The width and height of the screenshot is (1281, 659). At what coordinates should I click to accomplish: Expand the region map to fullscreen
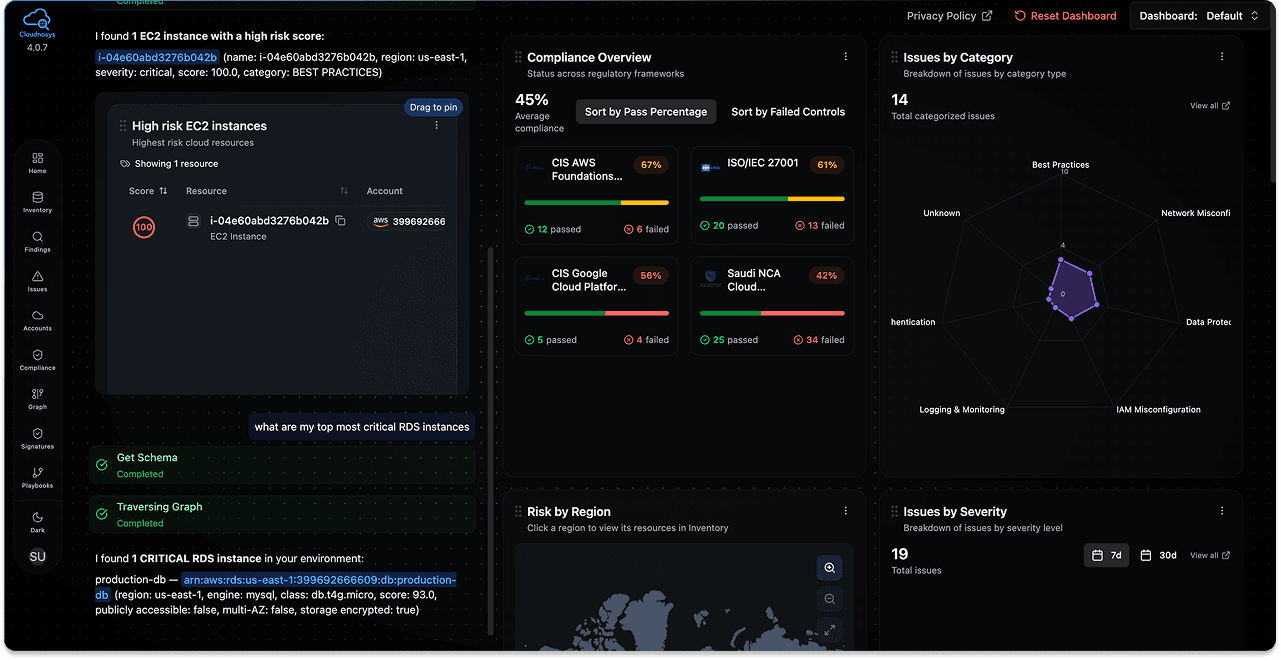coord(829,630)
